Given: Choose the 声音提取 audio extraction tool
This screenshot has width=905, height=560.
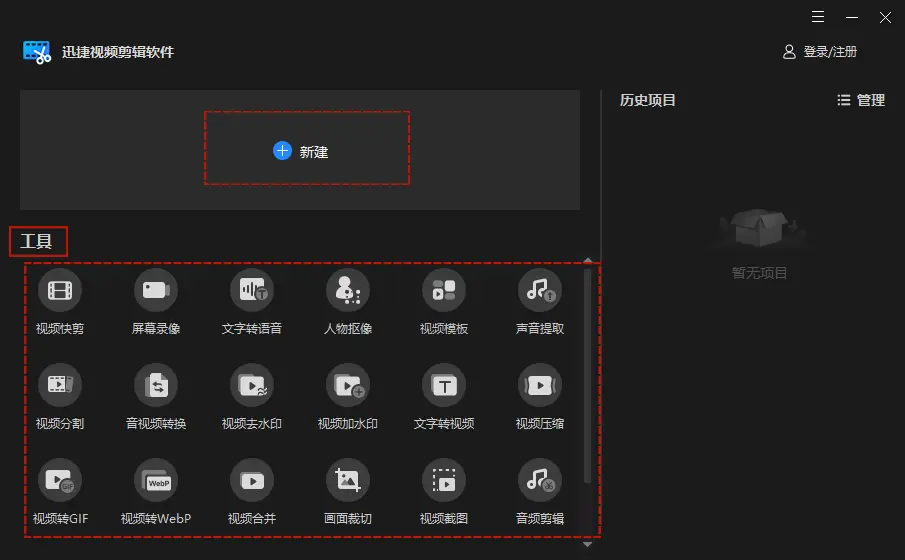Looking at the screenshot, I should click(540, 301).
